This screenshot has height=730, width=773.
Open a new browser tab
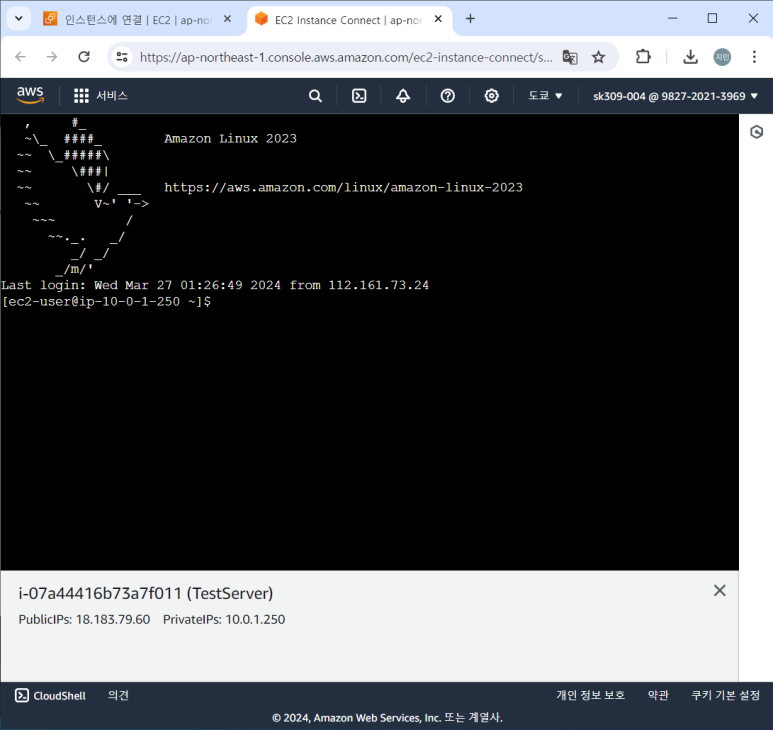(x=470, y=19)
